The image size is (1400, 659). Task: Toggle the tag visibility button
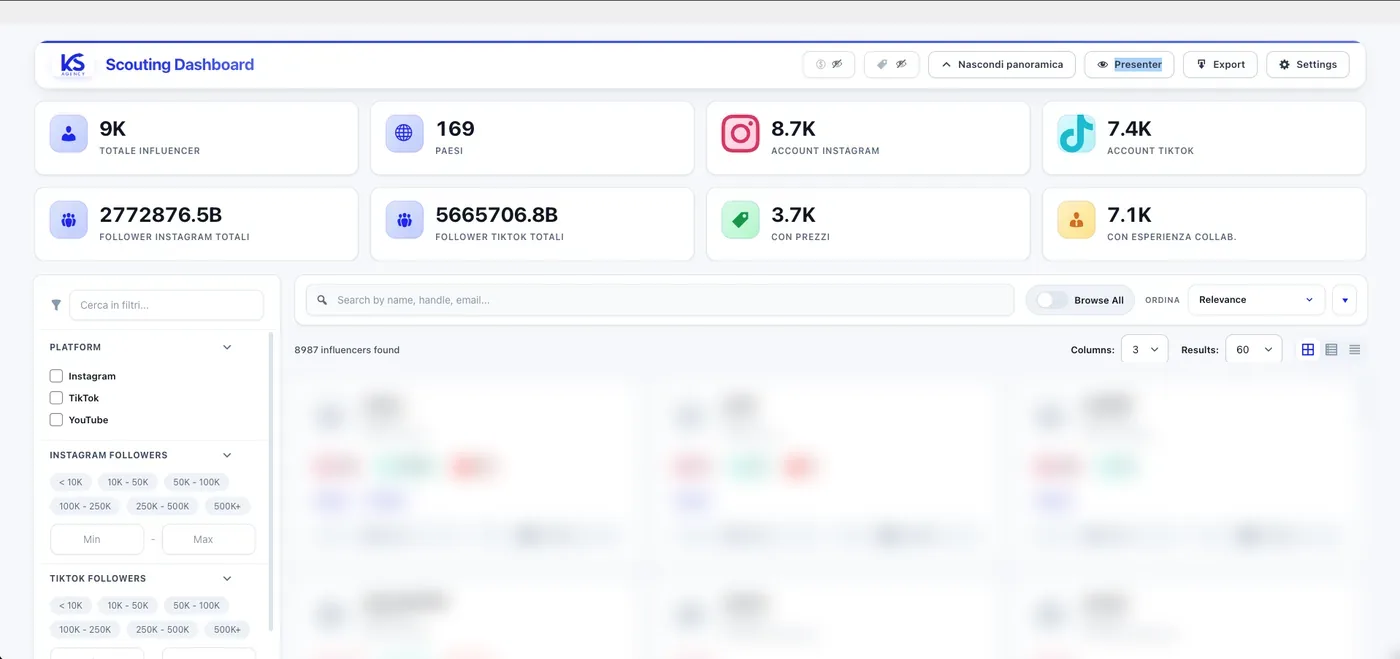[x=891, y=64]
